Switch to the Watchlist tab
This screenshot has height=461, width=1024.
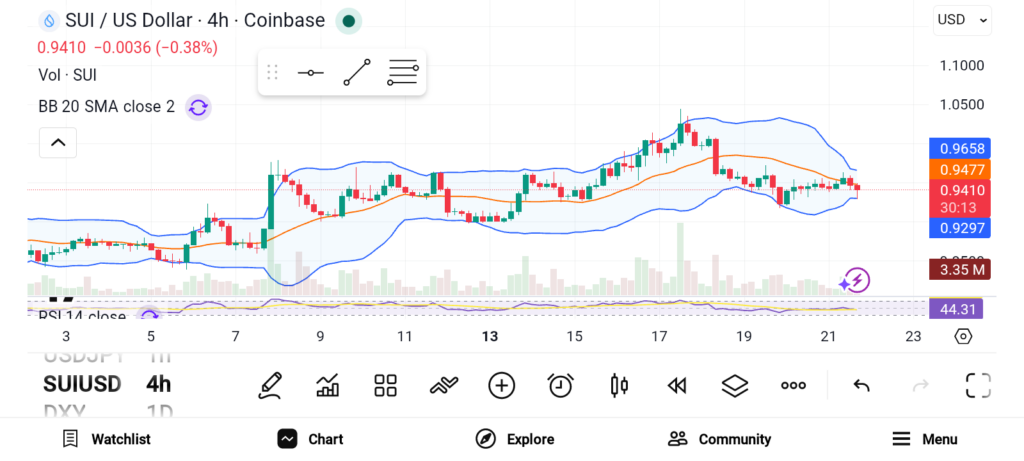106,439
